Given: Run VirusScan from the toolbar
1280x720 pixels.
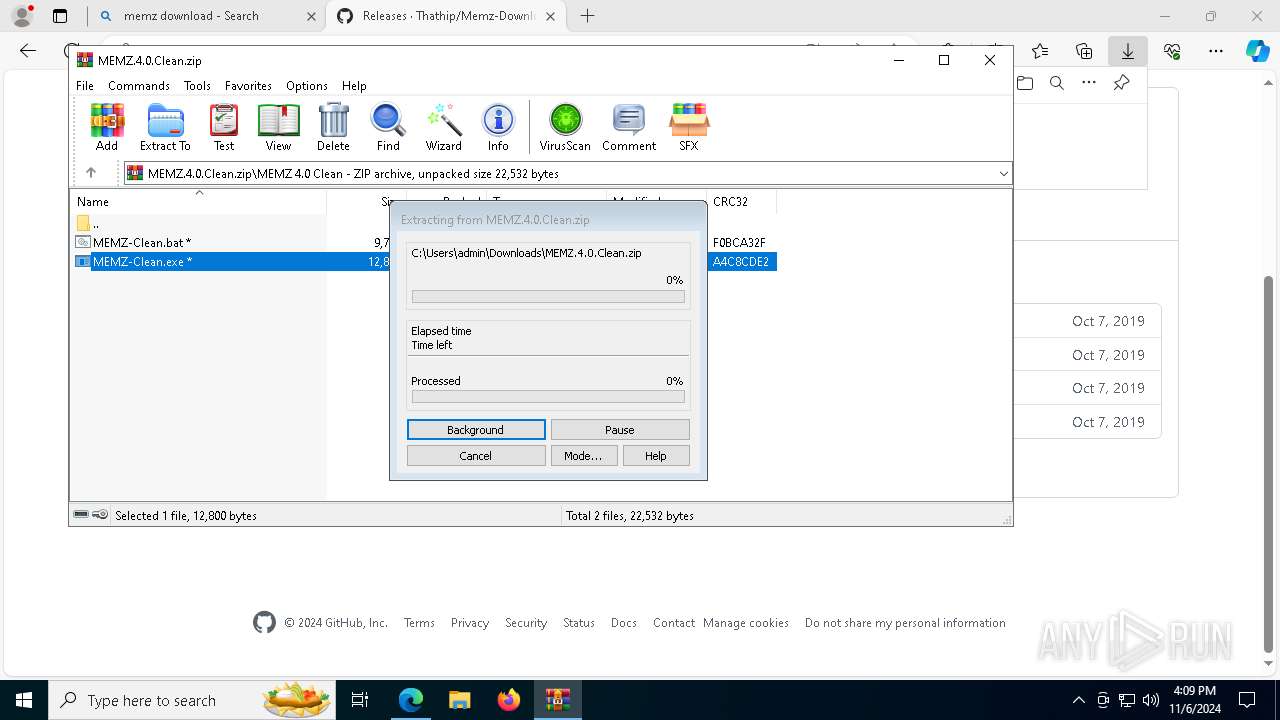Looking at the screenshot, I should pyautogui.click(x=565, y=127).
